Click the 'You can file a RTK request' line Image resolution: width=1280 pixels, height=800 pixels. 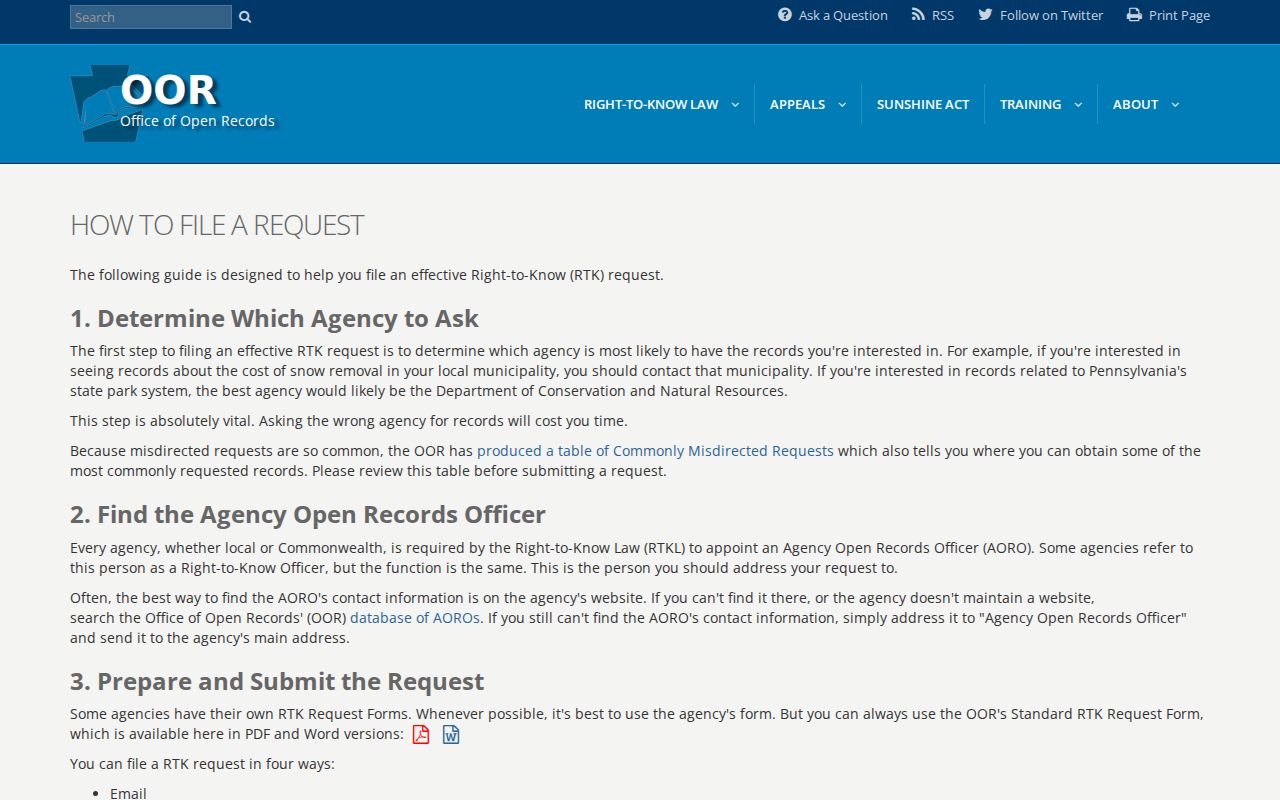tap(202, 764)
